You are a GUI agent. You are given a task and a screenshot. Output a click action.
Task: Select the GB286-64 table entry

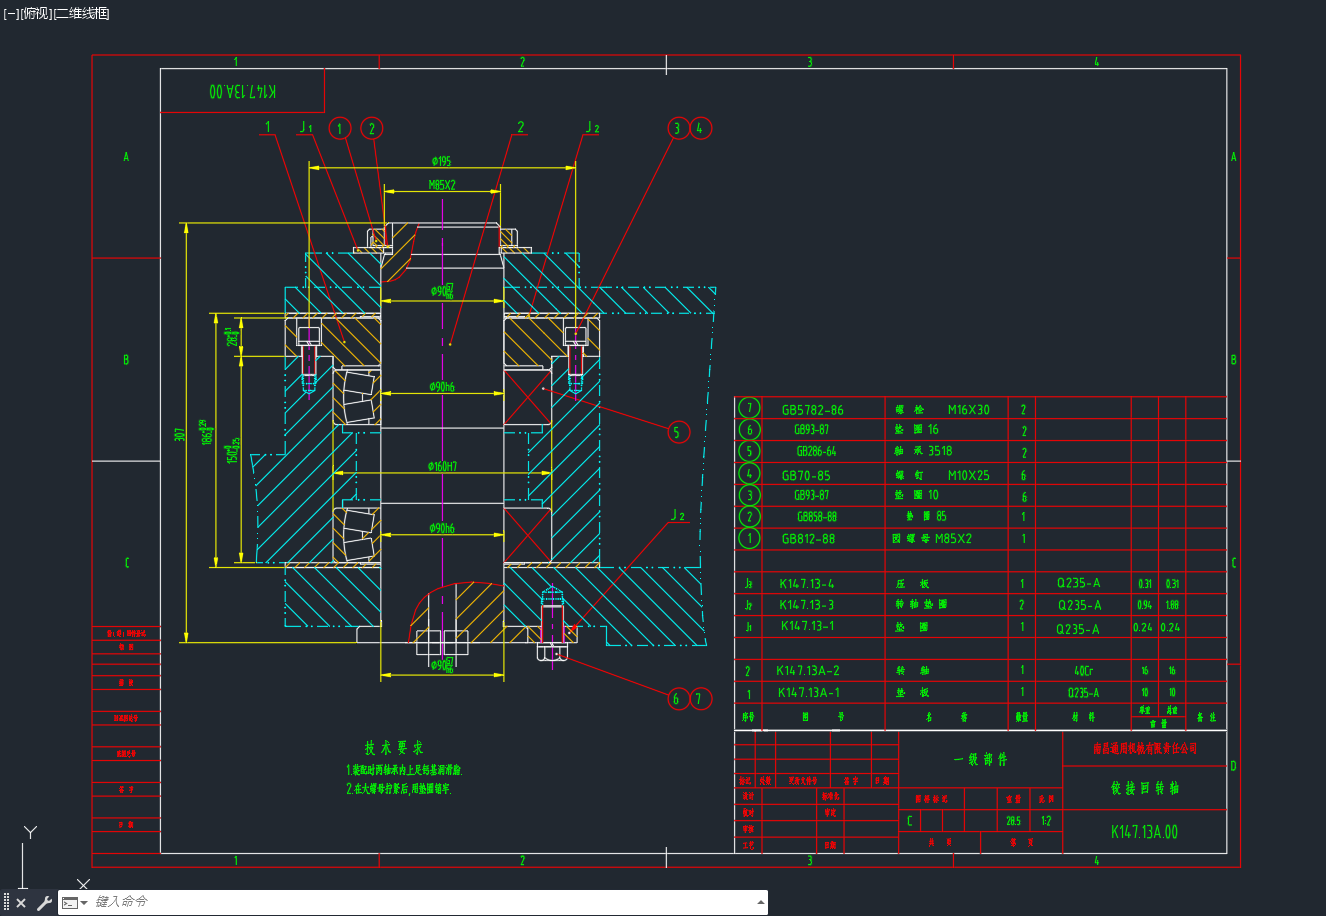[x=816, y=452]
